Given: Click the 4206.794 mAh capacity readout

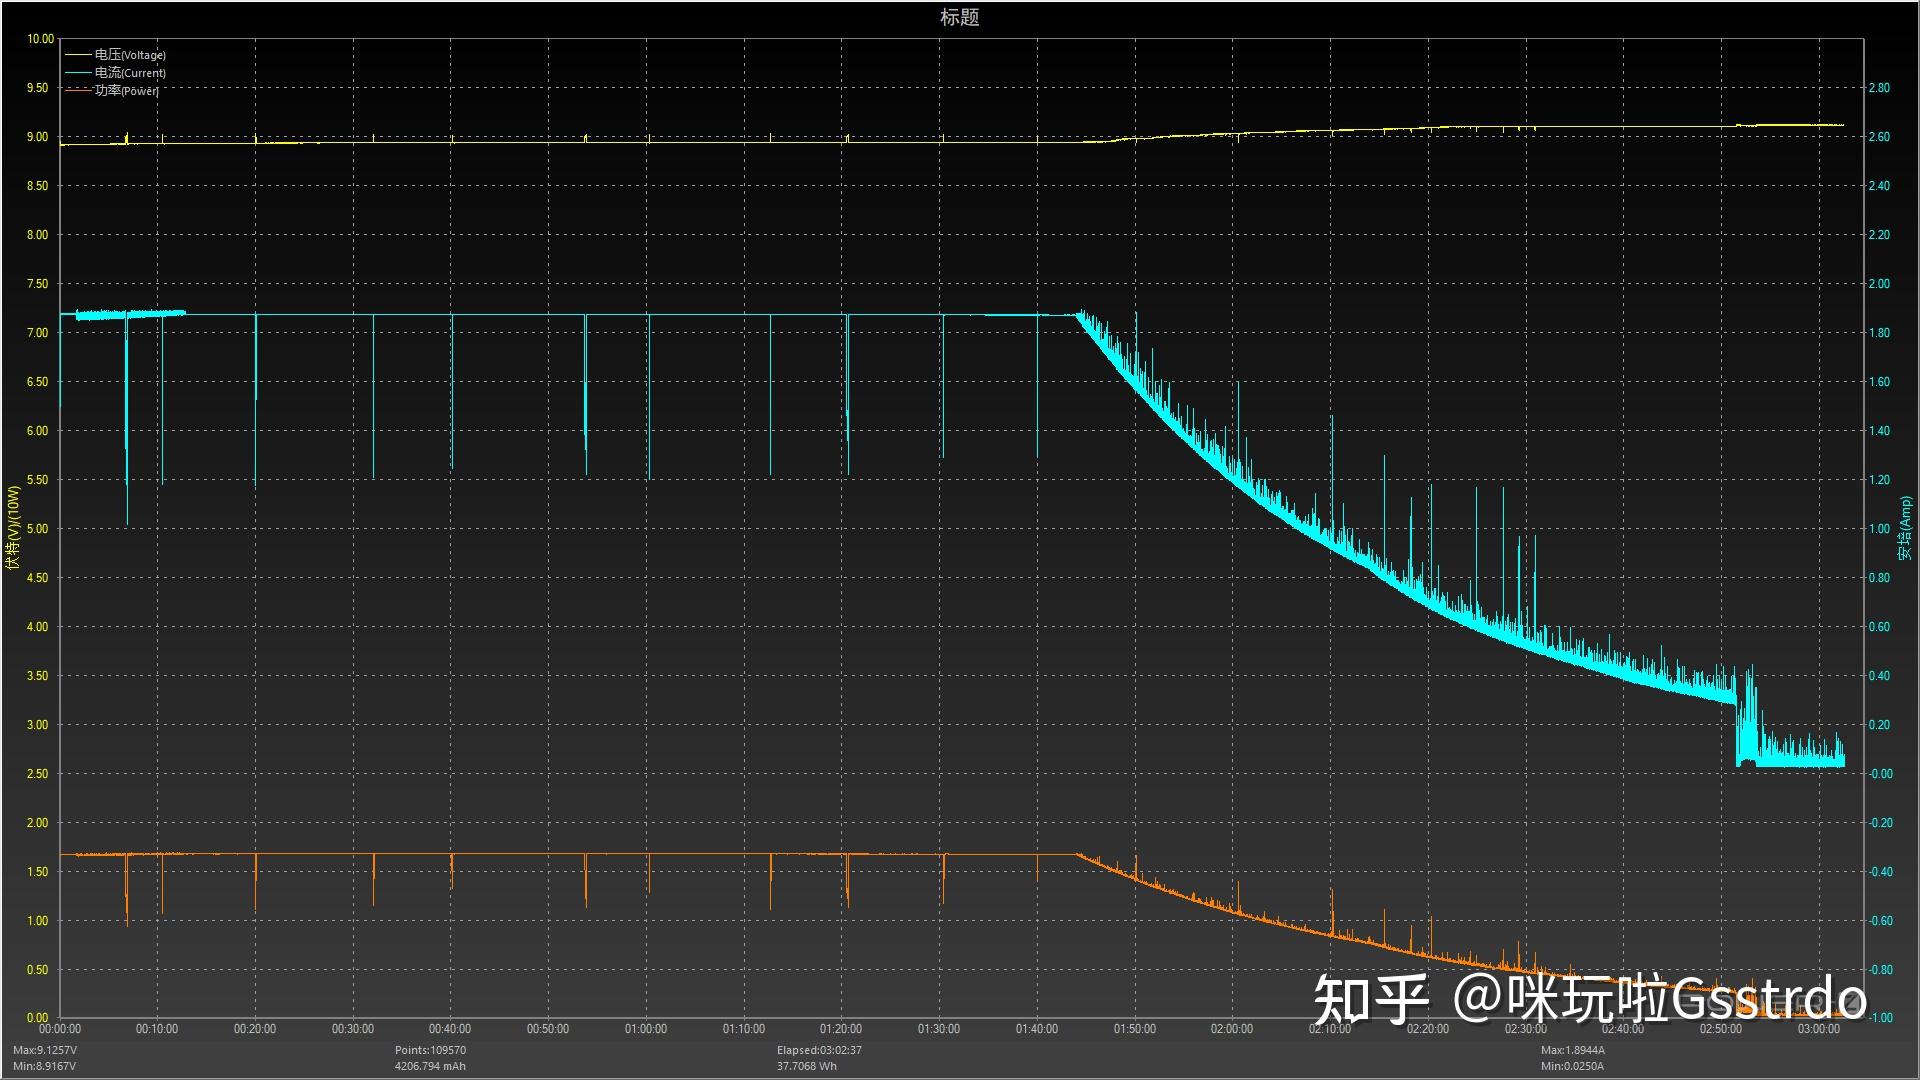Looking at the screenshot, I should [430, 1067].
